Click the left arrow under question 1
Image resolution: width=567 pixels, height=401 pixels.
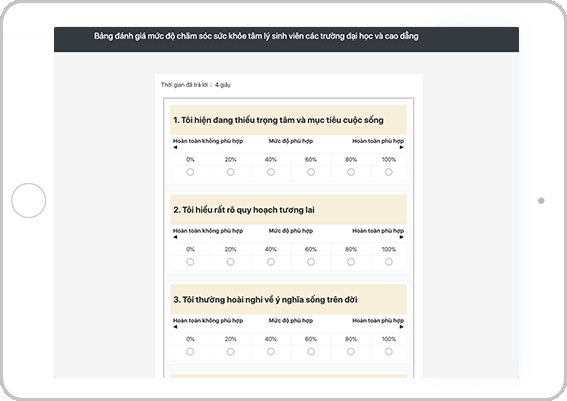[175, 147]
